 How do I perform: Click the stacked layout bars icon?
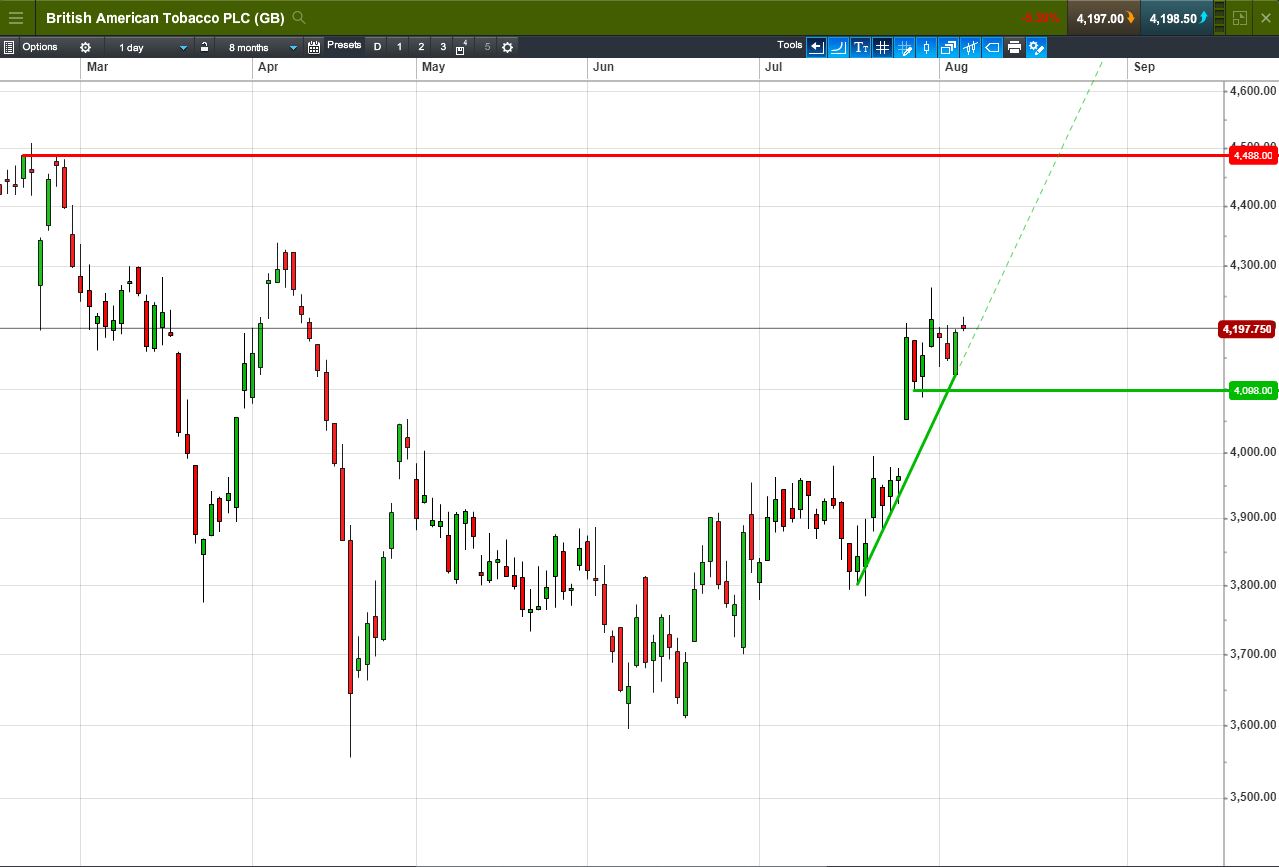tap(1220, 18)
